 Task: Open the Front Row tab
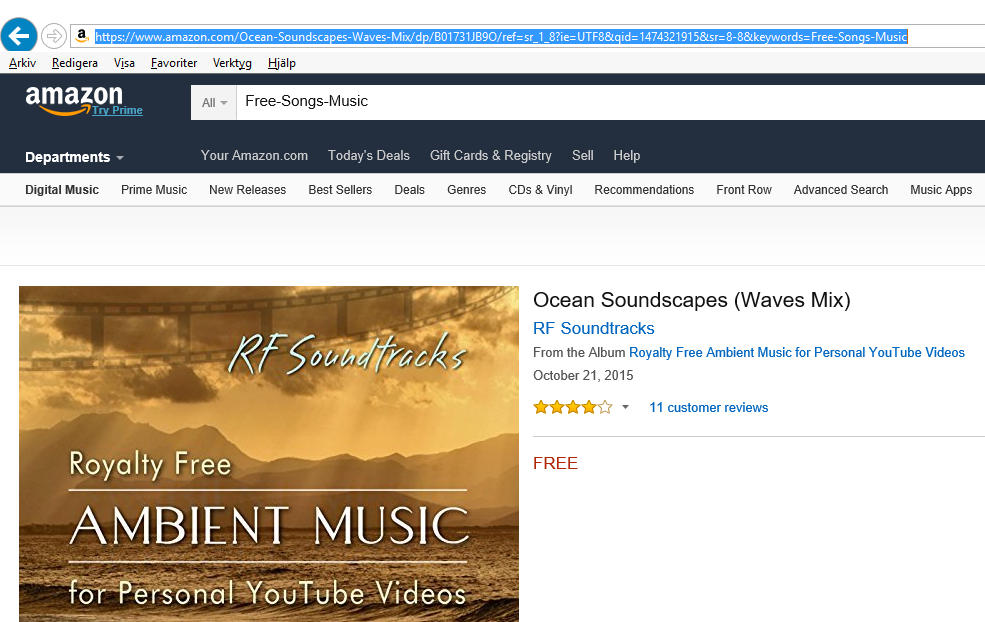(x=744, y=190)
